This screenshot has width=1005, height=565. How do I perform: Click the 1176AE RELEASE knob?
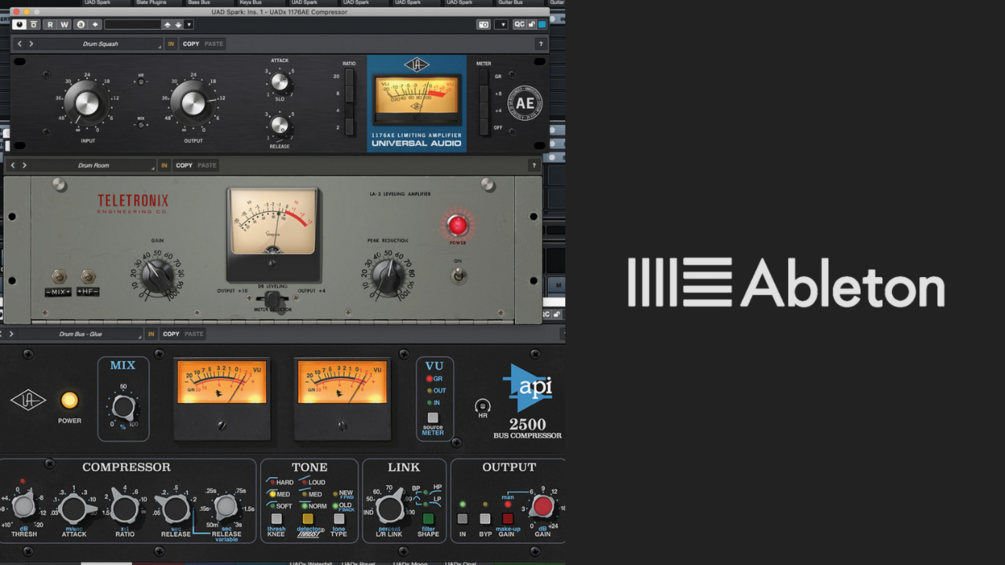pos(279,126)
